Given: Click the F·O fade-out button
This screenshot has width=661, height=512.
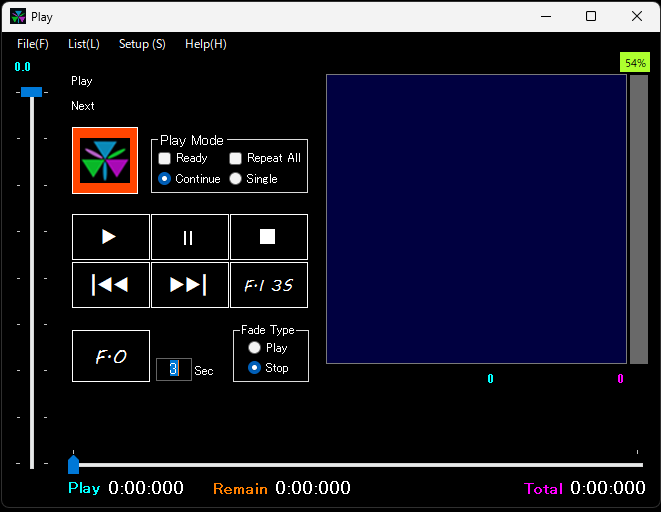Looking at the screenshot, I should pyautogui.click(x=110, y=356).
